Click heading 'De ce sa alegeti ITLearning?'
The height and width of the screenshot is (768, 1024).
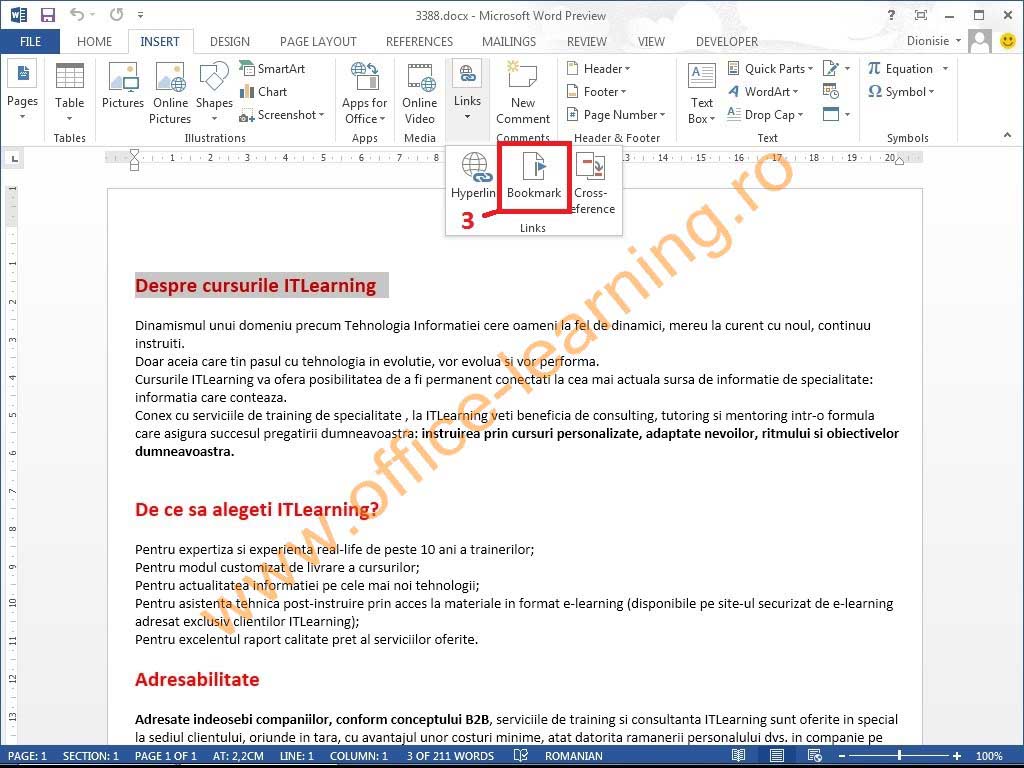[257, 509]
